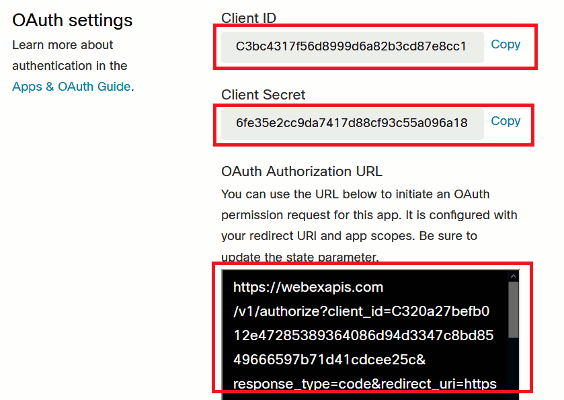Click the response_type=code line in URL box
The height and width of the screenshot is (400, 564).
pos(365,384)
